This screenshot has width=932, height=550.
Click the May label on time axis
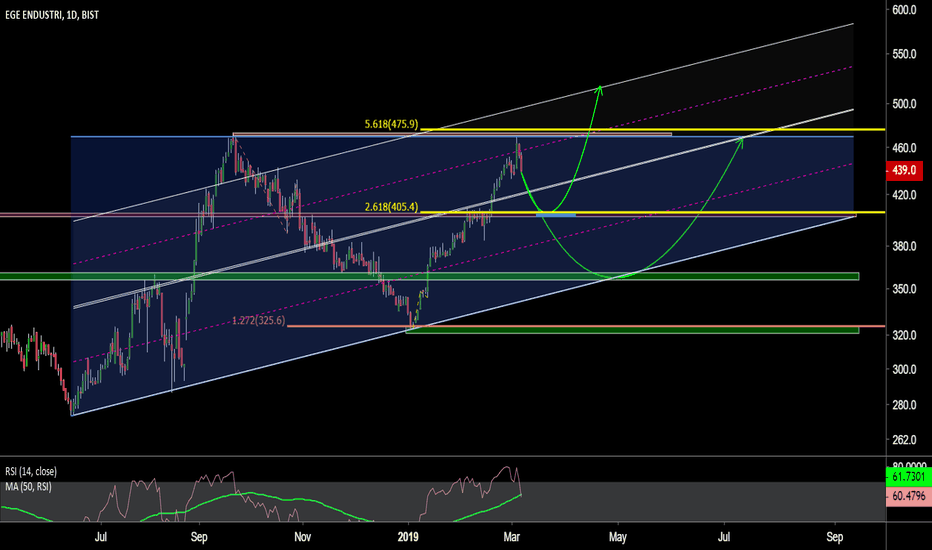tap(618, 537)
